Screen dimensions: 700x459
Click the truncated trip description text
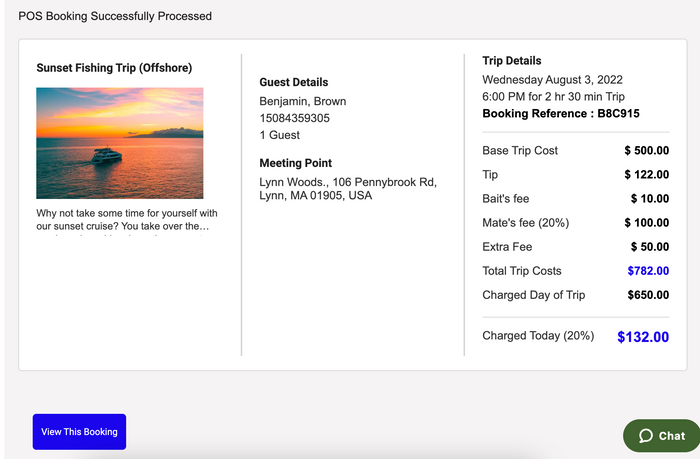coord(126,219)
